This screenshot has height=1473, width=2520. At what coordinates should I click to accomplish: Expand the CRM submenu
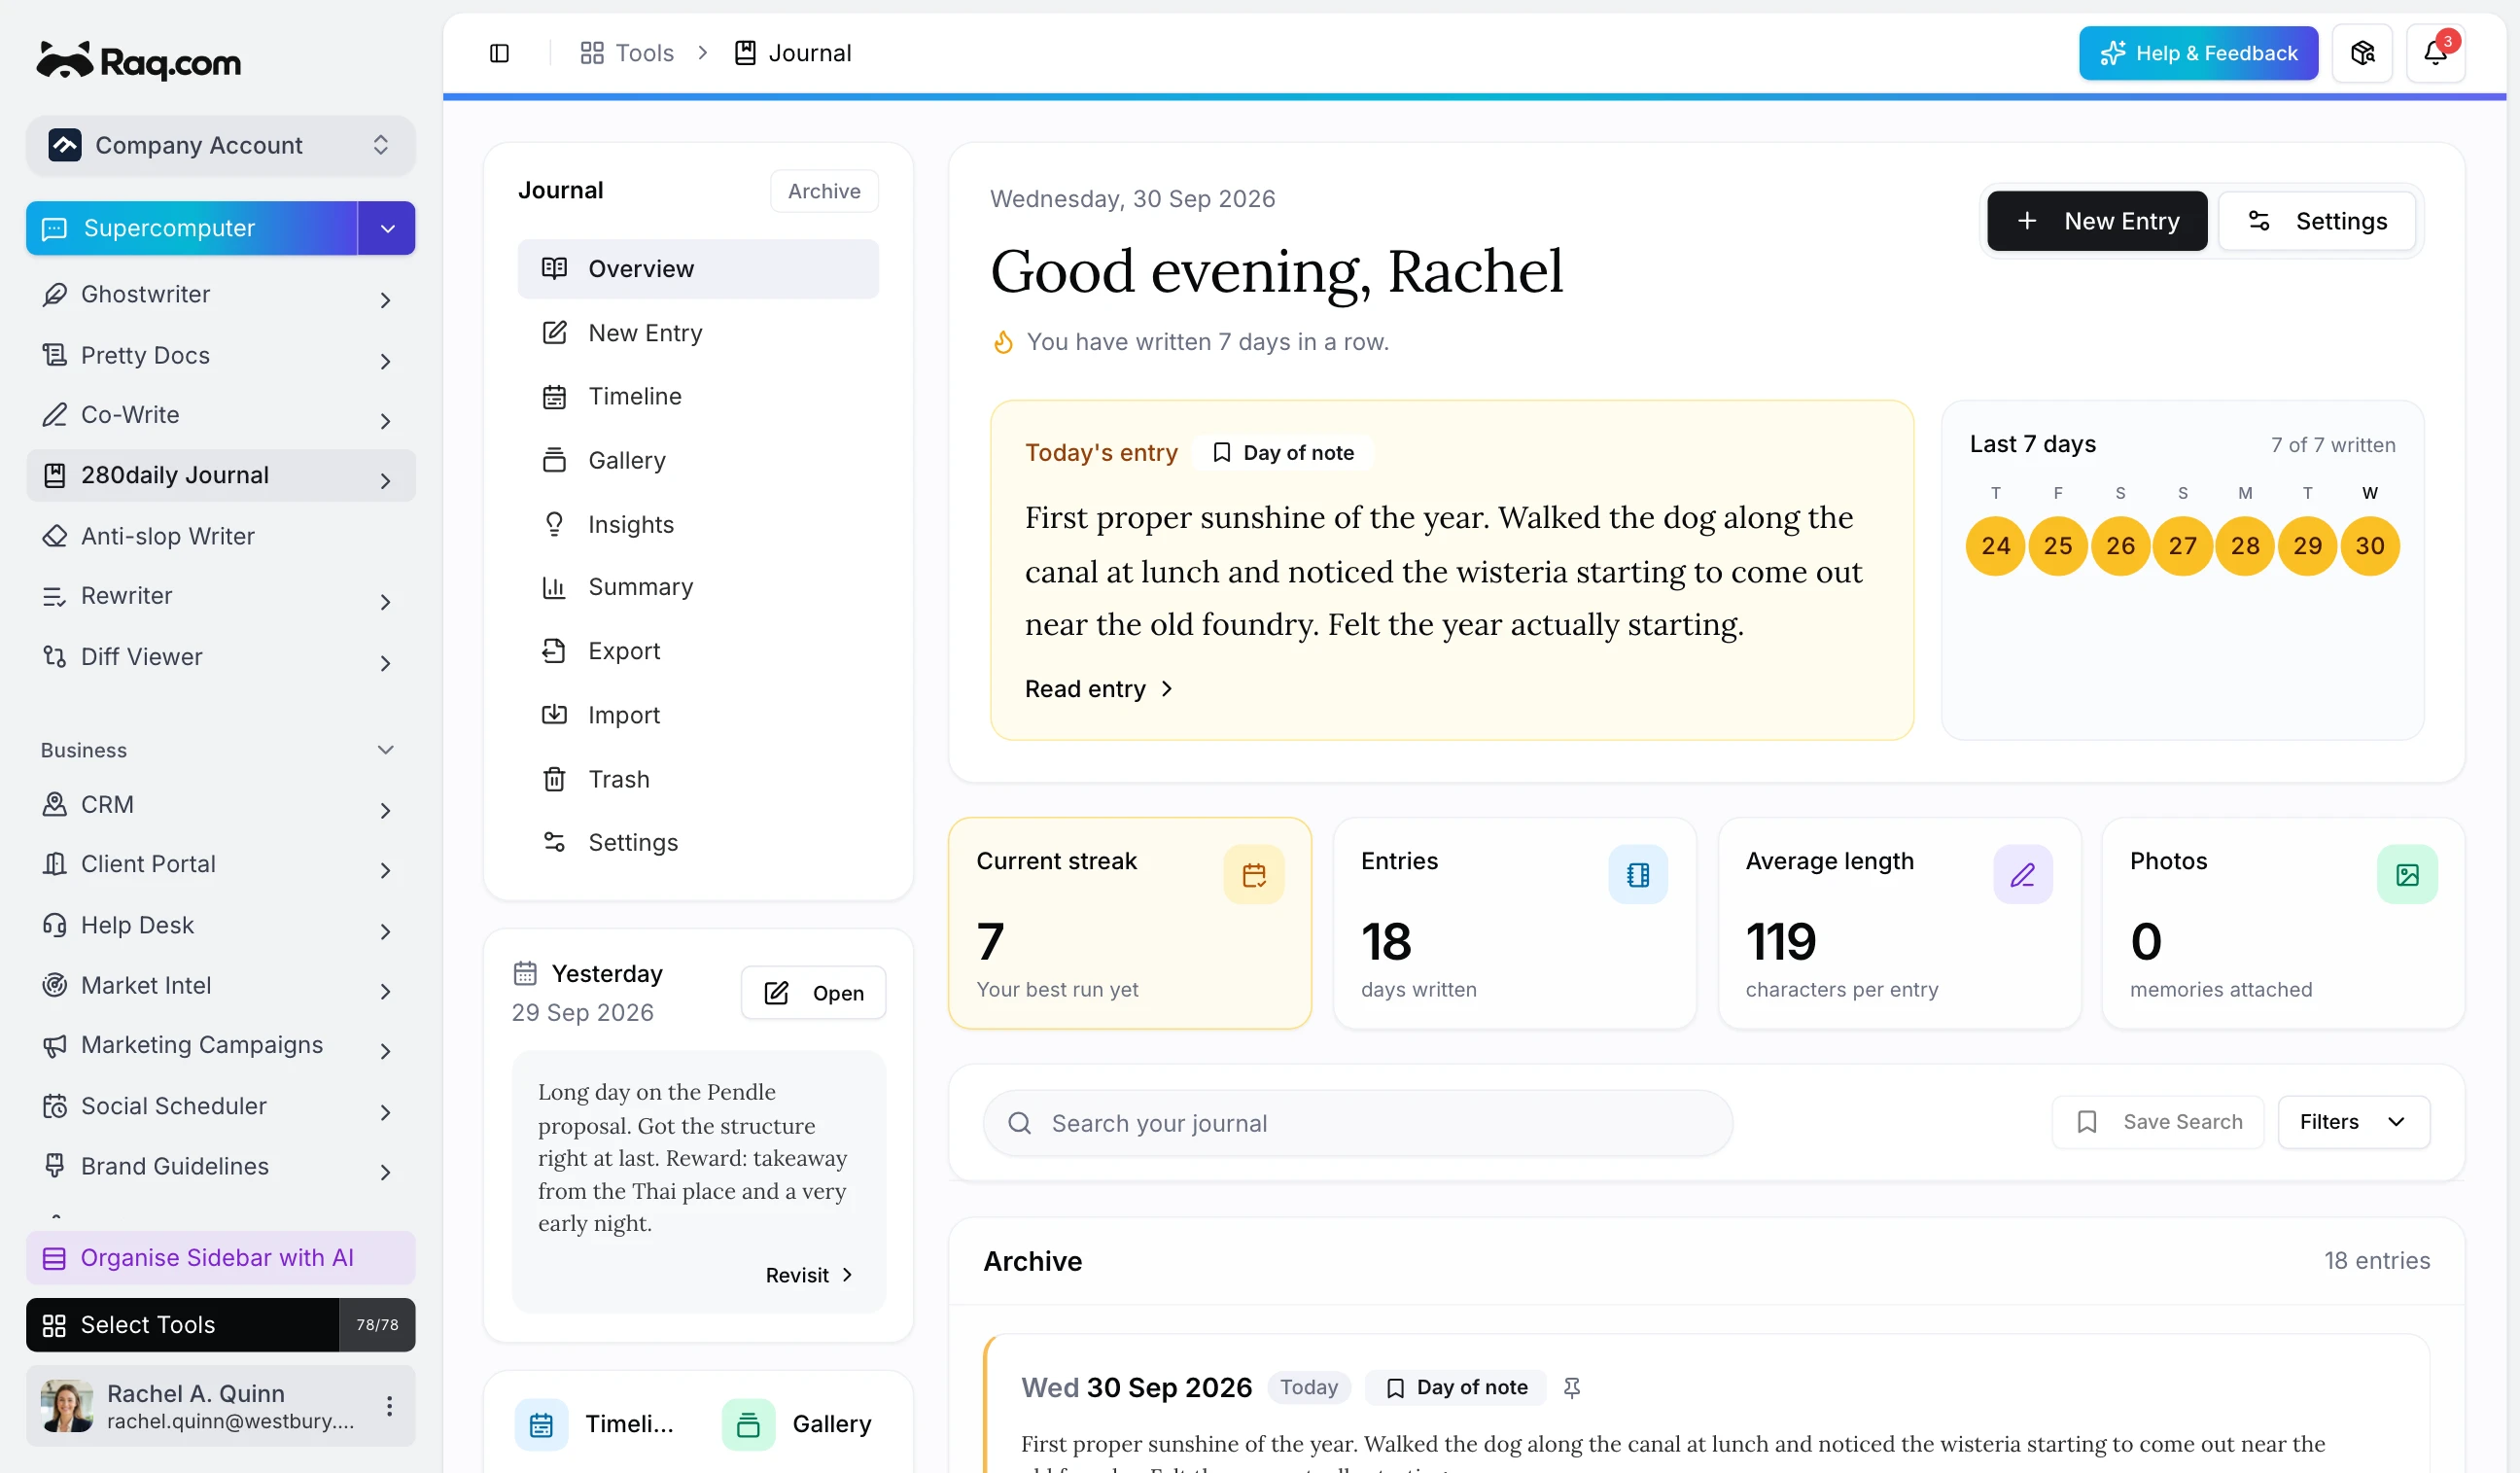pos(385,810)
